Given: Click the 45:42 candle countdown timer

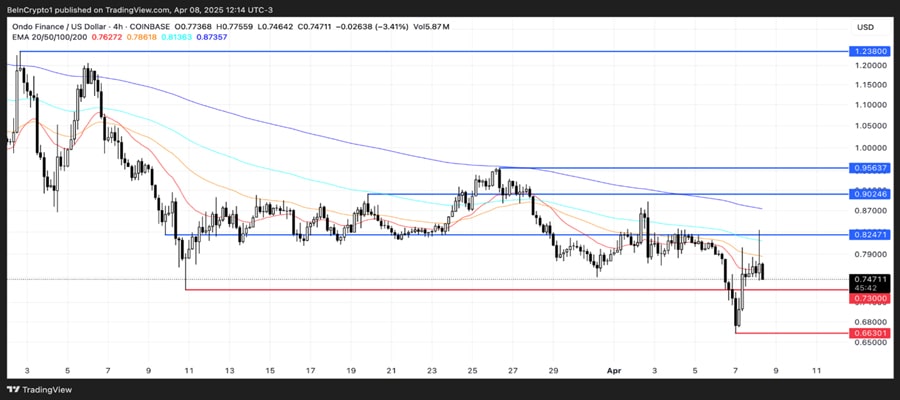Looking at the screenshot, I should (867, 288).
